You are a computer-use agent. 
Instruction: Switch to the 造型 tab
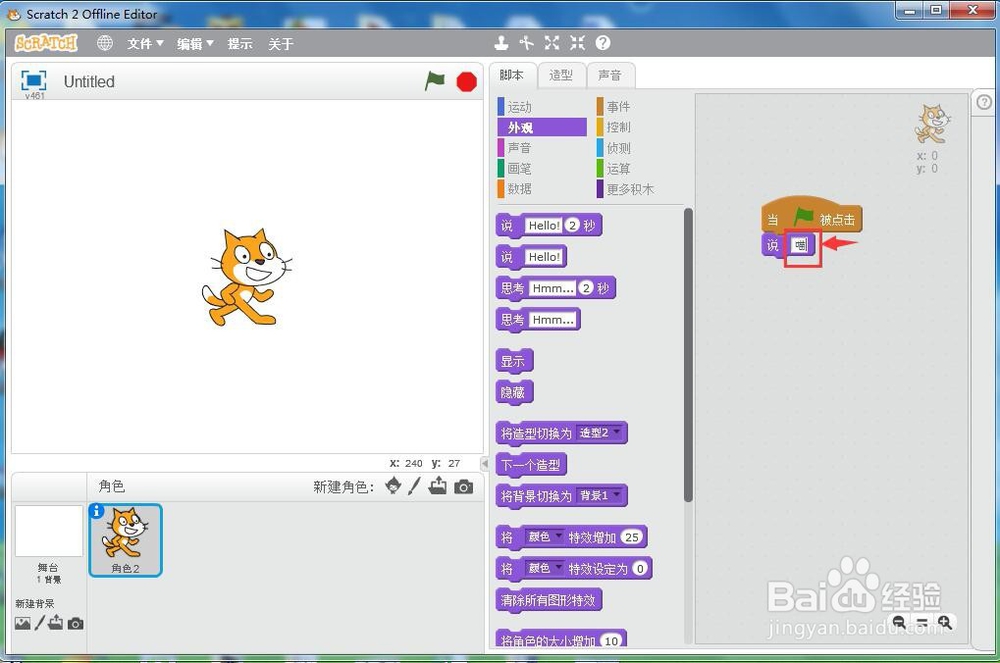click(x=561, y=75)
